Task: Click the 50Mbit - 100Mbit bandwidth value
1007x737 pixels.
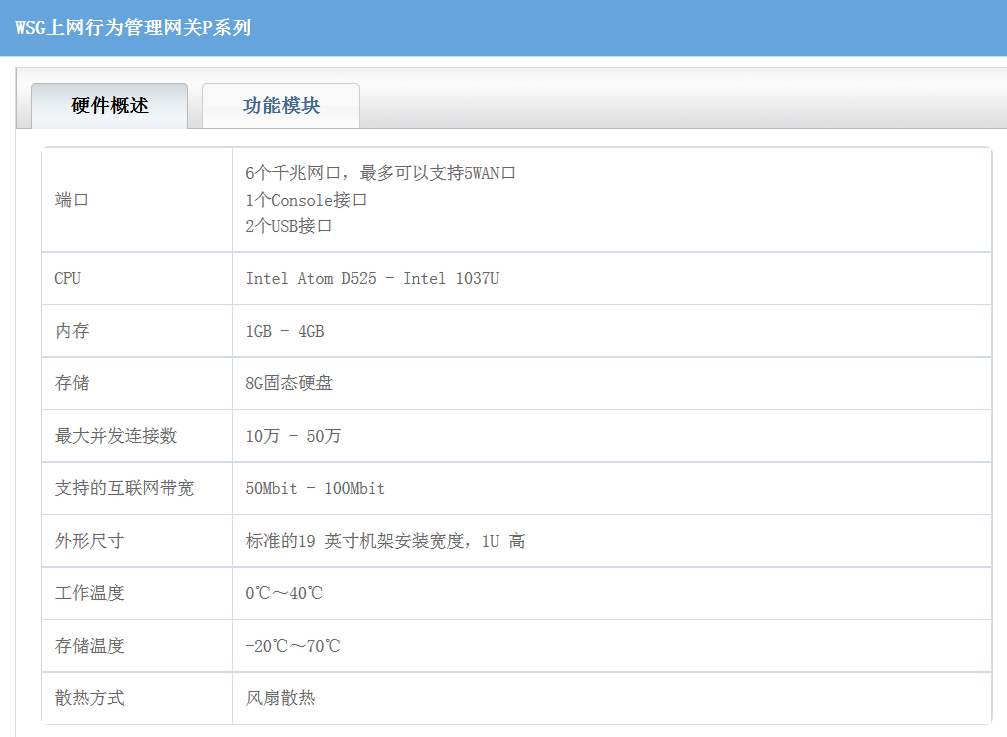Action: pos(315,488)
